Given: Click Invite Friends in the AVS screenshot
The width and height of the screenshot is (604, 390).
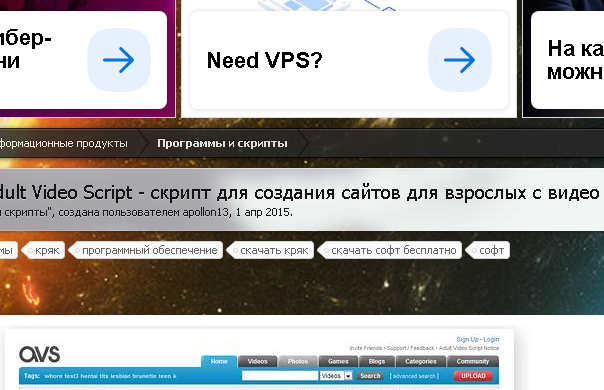Looking at the screenshot, I should coord(366,348).
